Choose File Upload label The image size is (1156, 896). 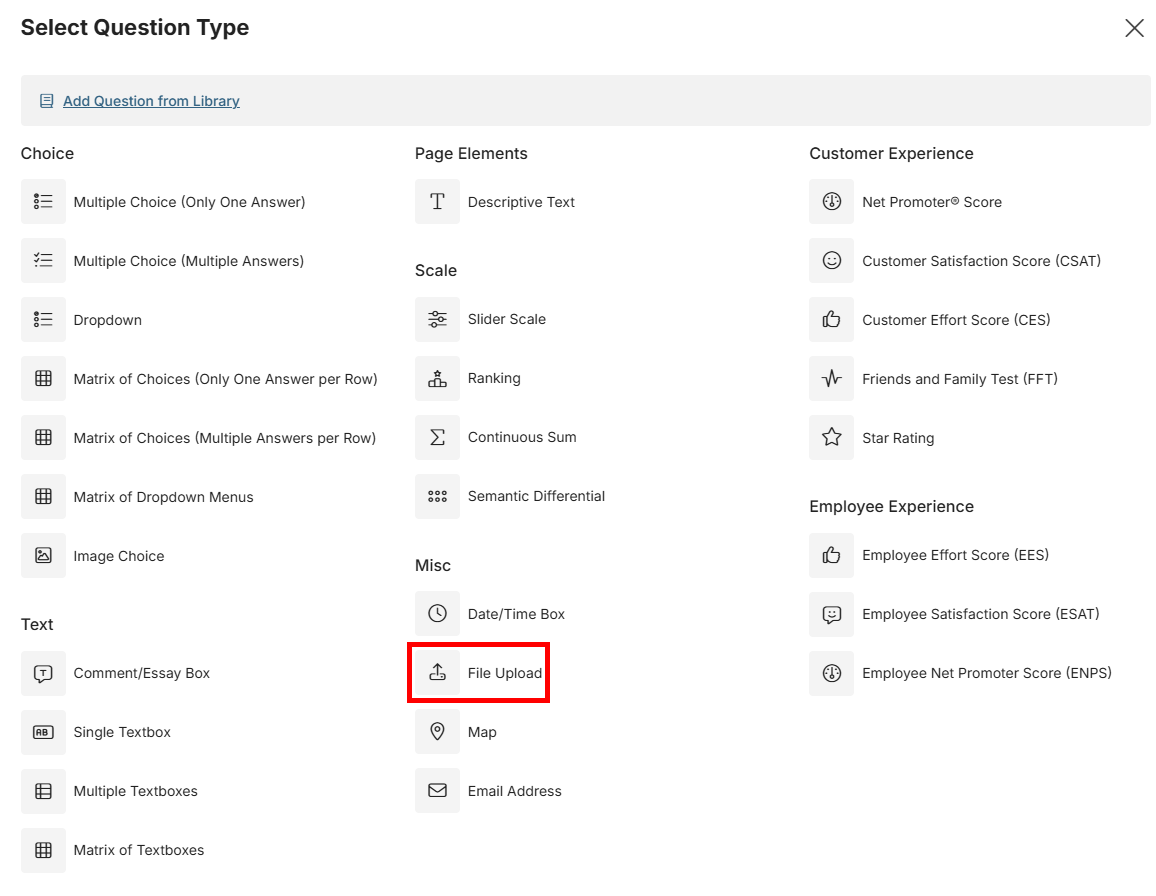(x=505, y=673)
